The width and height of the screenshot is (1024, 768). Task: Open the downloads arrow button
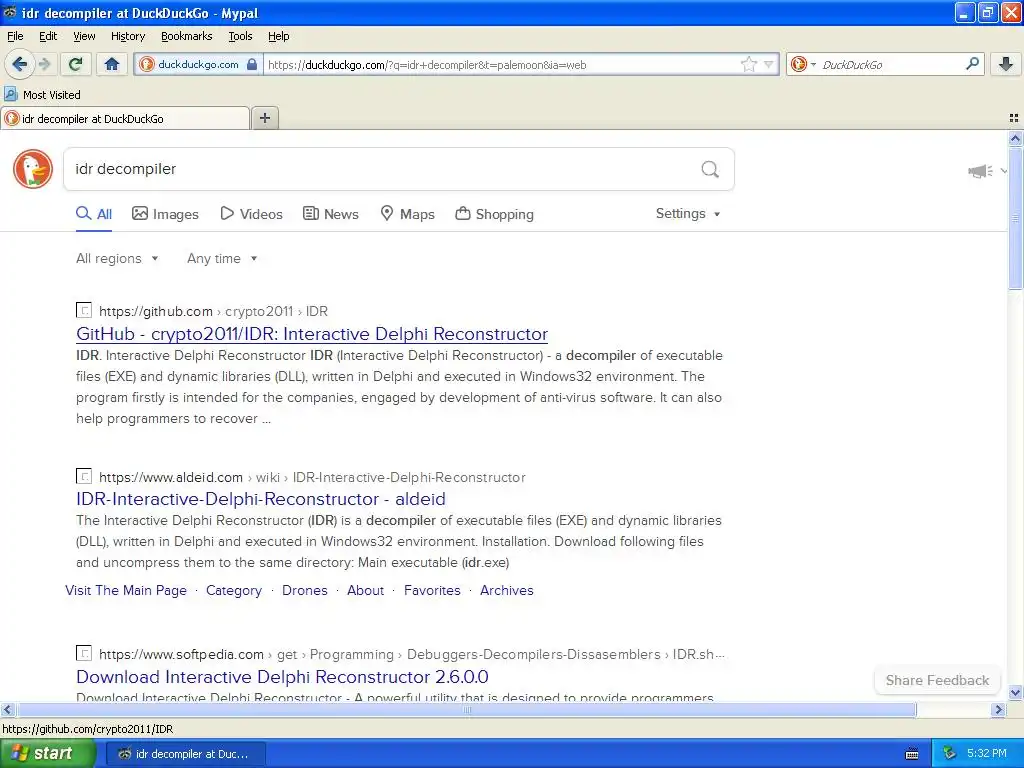pos(1006,64)
